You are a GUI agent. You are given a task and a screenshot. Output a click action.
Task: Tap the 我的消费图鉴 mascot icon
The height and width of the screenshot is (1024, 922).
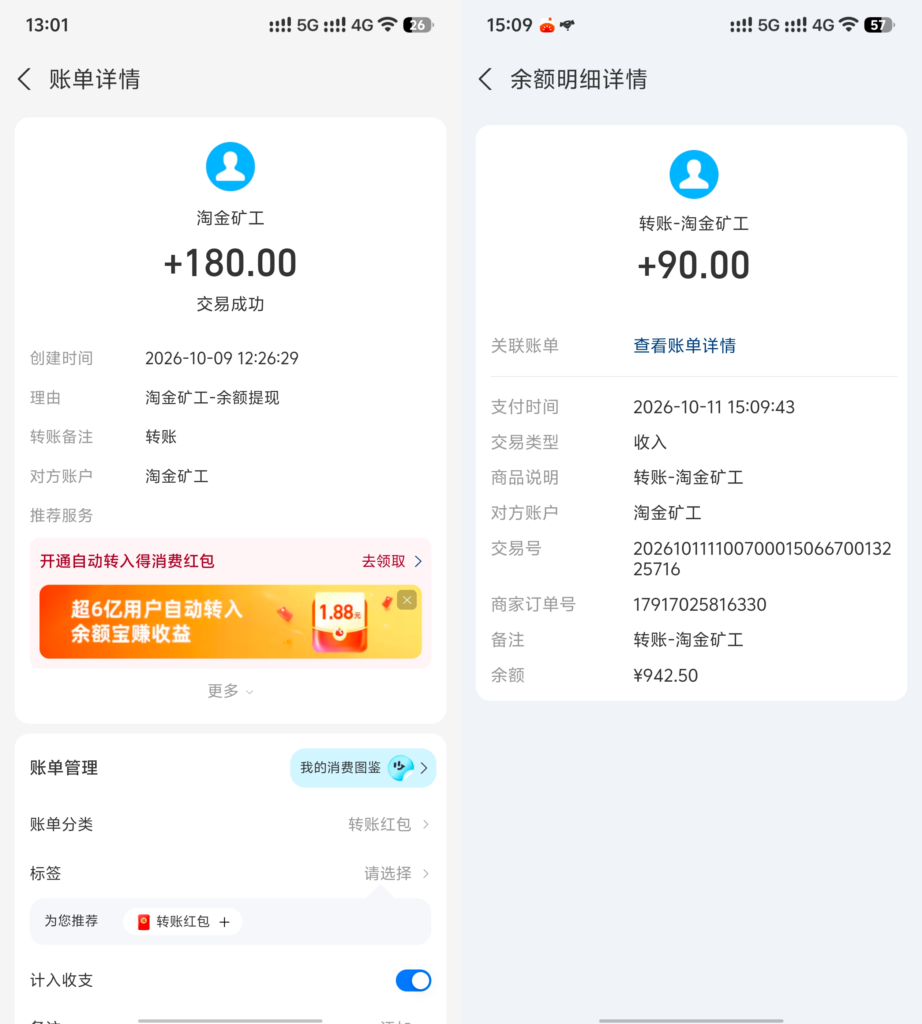[x=401, y=767]
